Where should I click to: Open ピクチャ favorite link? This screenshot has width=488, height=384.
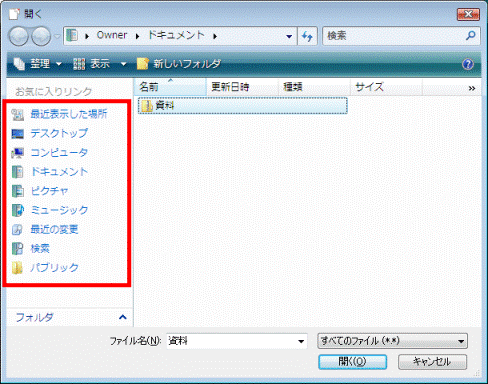pyautogui.click(x=49, y=191)
